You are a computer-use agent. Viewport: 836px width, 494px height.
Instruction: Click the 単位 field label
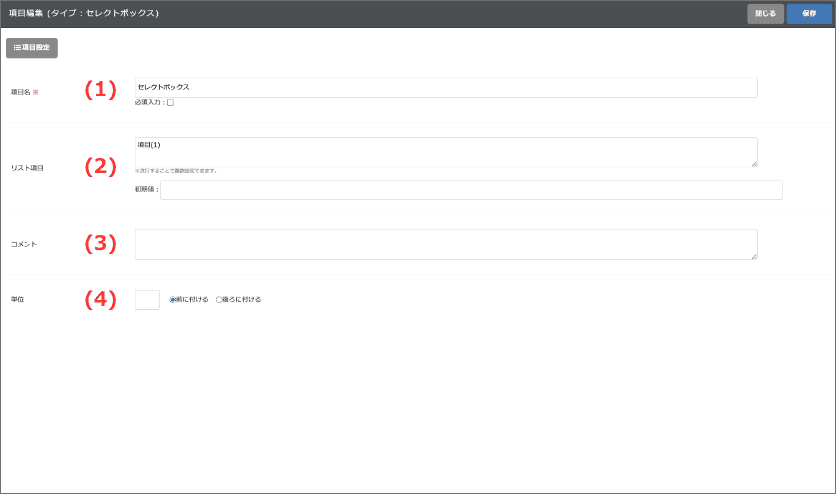click(18, 299)
